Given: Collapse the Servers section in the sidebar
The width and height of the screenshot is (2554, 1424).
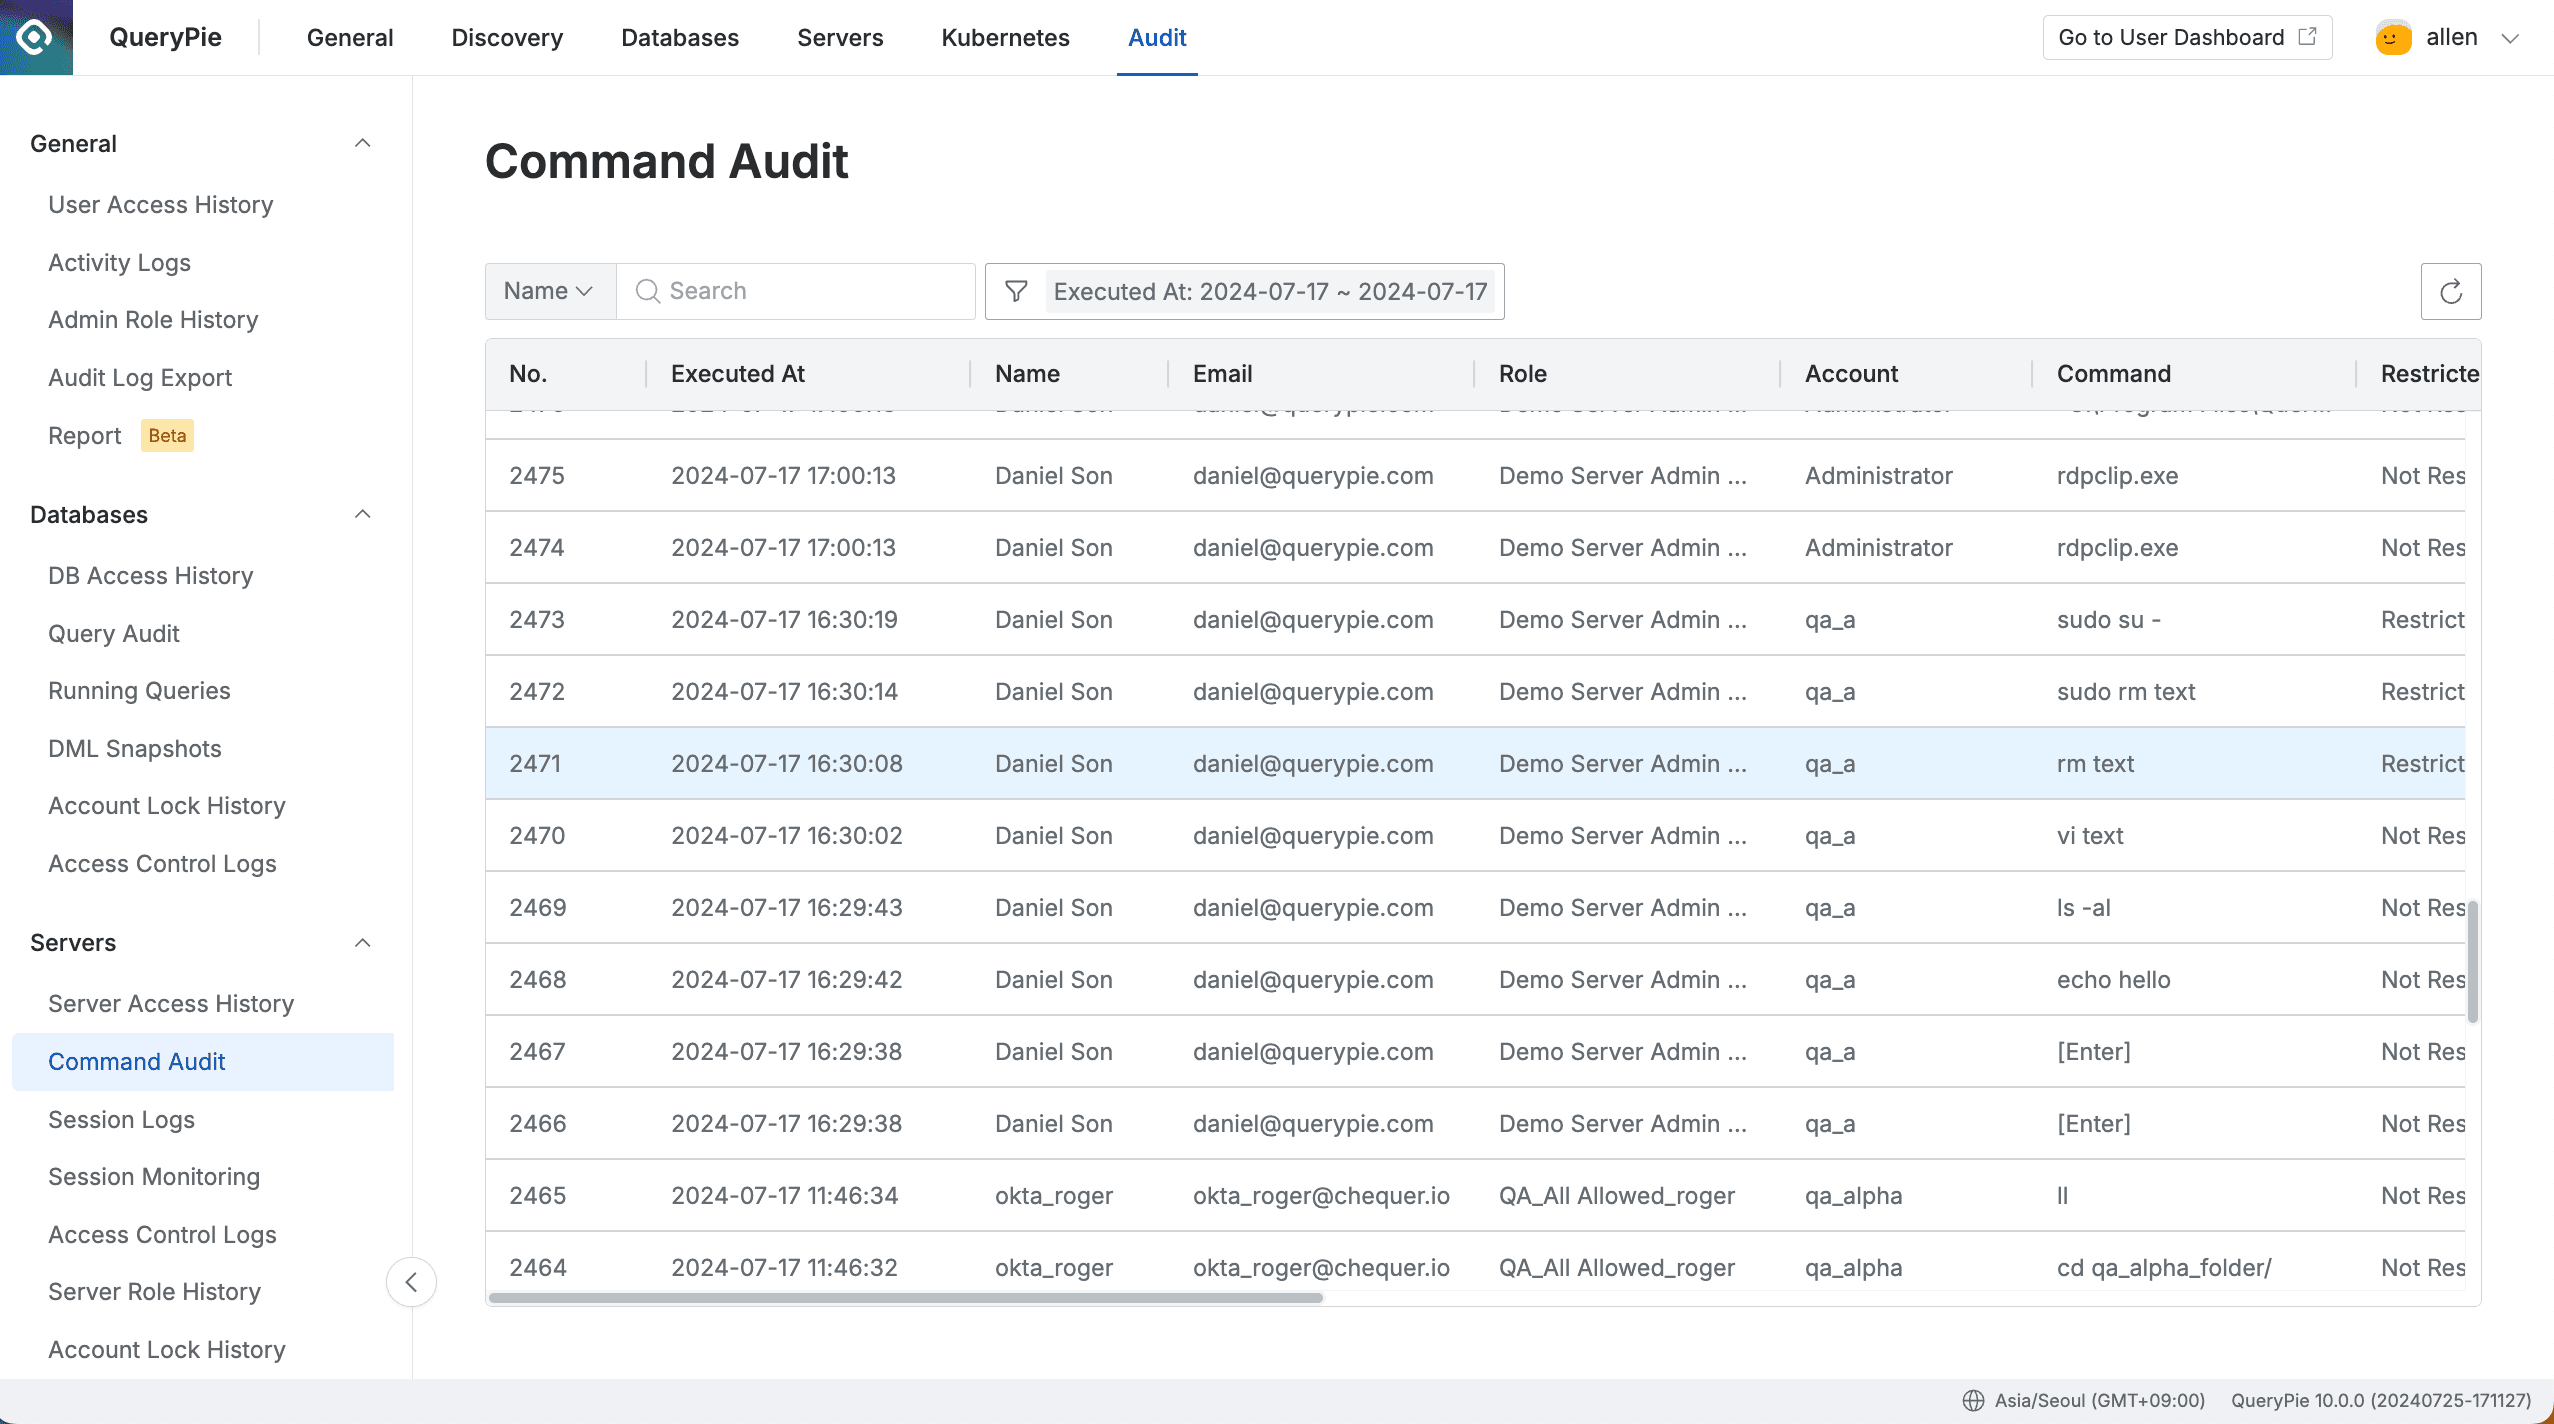Looking at the screenshot, I should point(362,942).
